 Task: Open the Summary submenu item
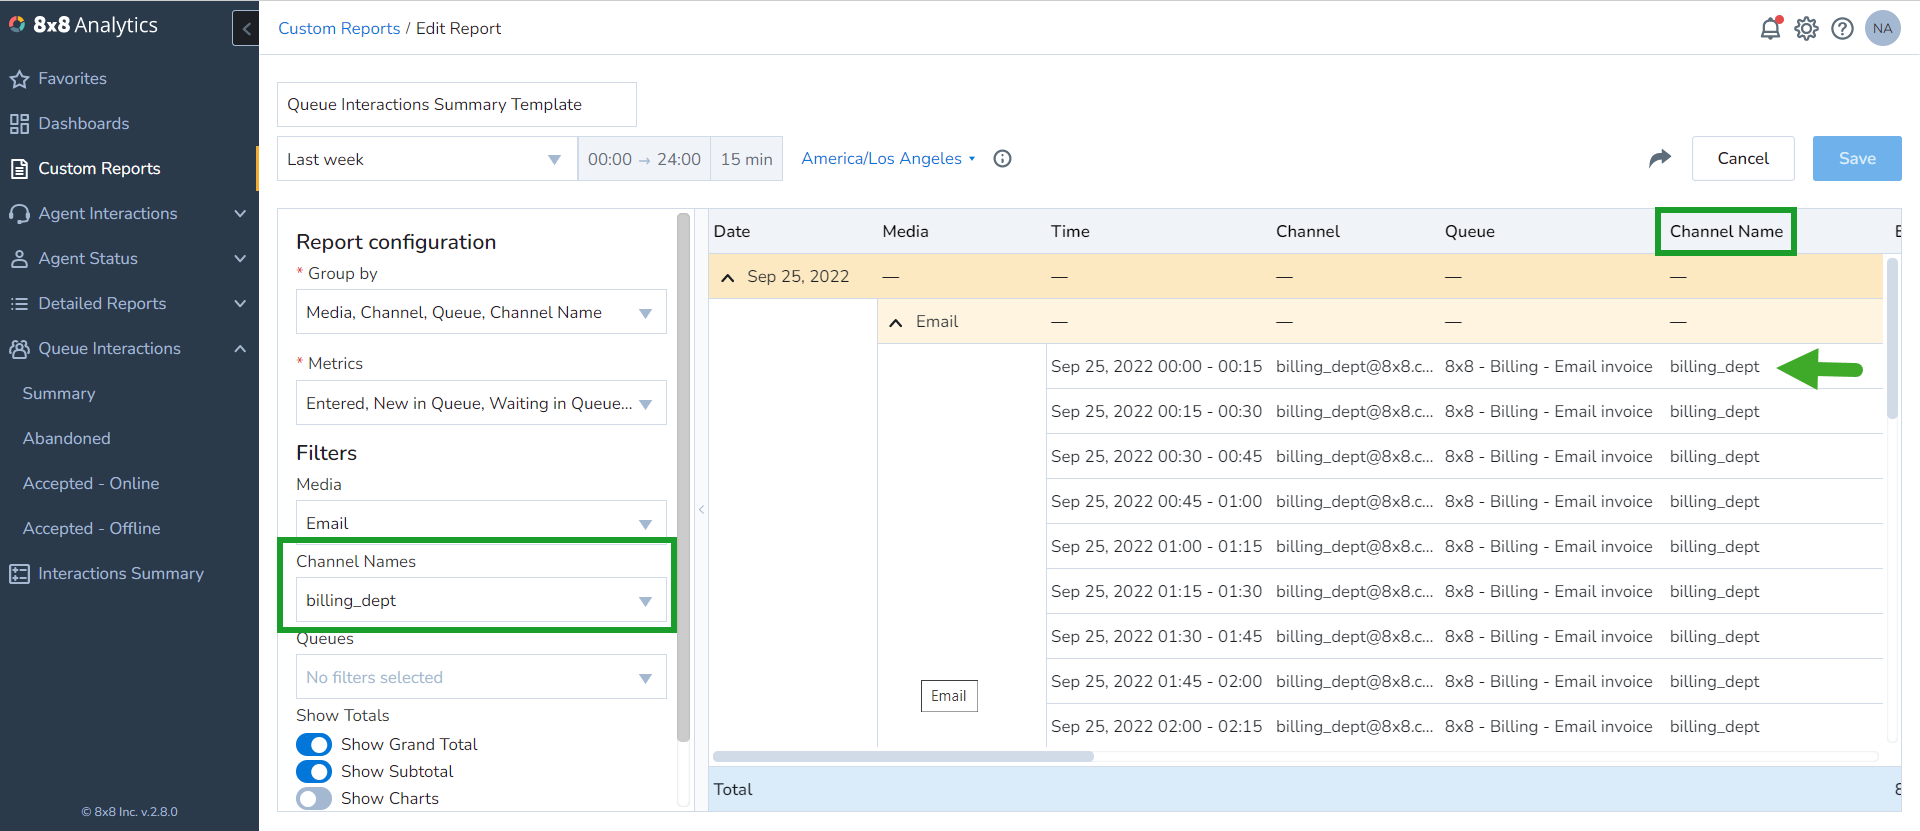pyautogui.click(x=59, y=394)
